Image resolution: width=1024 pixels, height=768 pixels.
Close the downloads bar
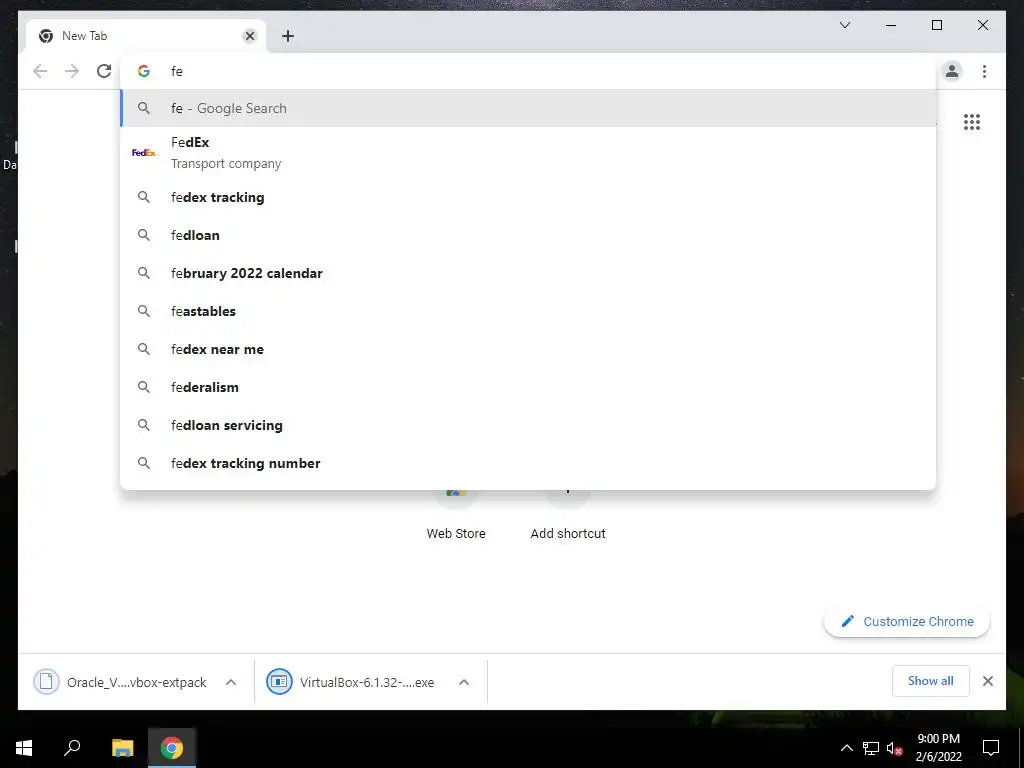click(988, 681)
